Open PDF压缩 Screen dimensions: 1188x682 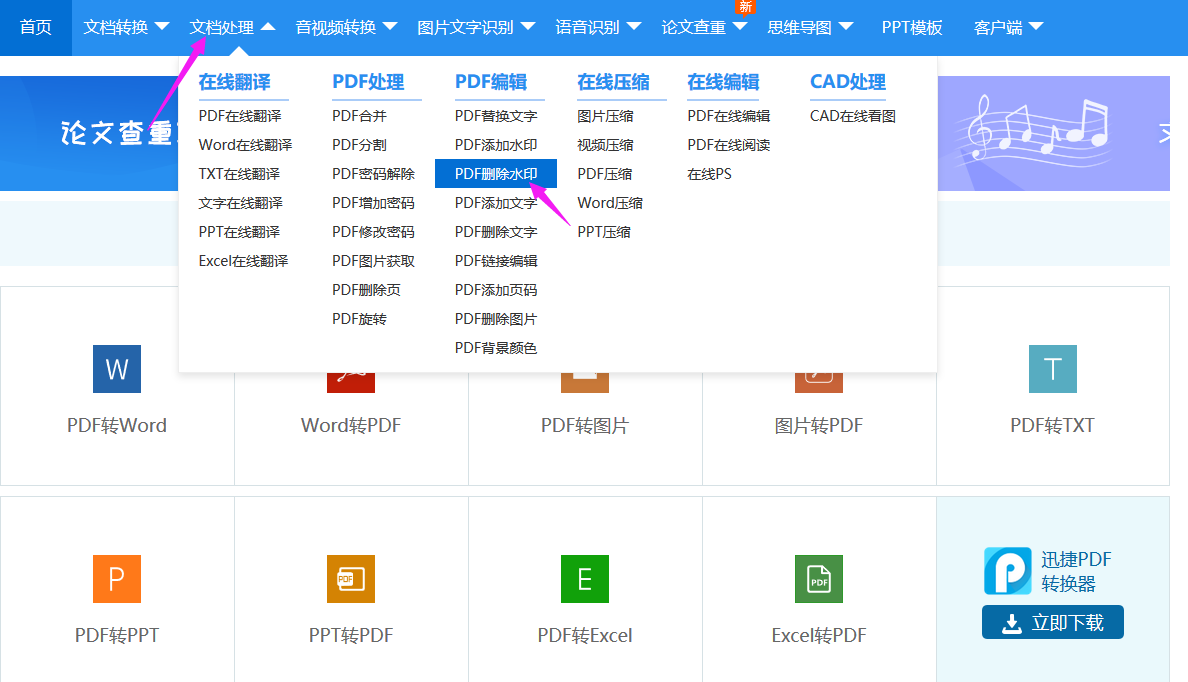point(605,174)
